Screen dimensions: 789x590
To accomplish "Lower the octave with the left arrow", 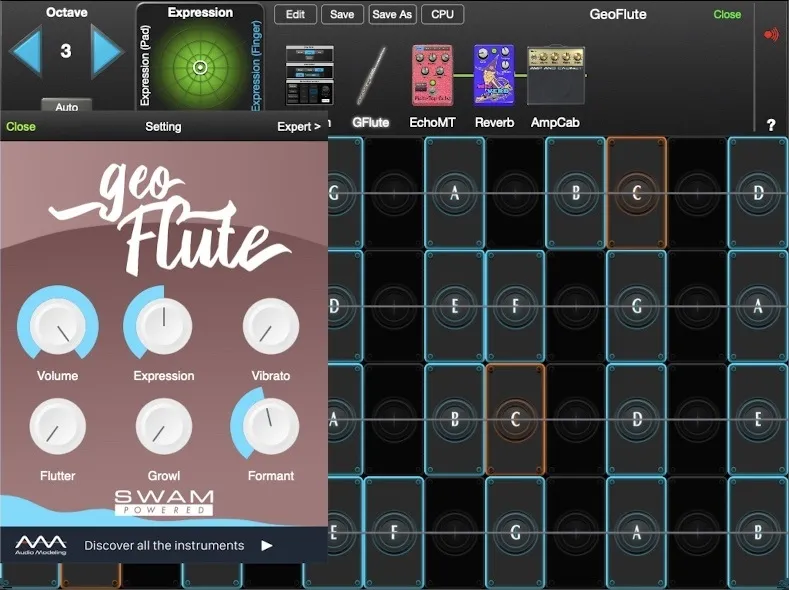I will [25, 51].
